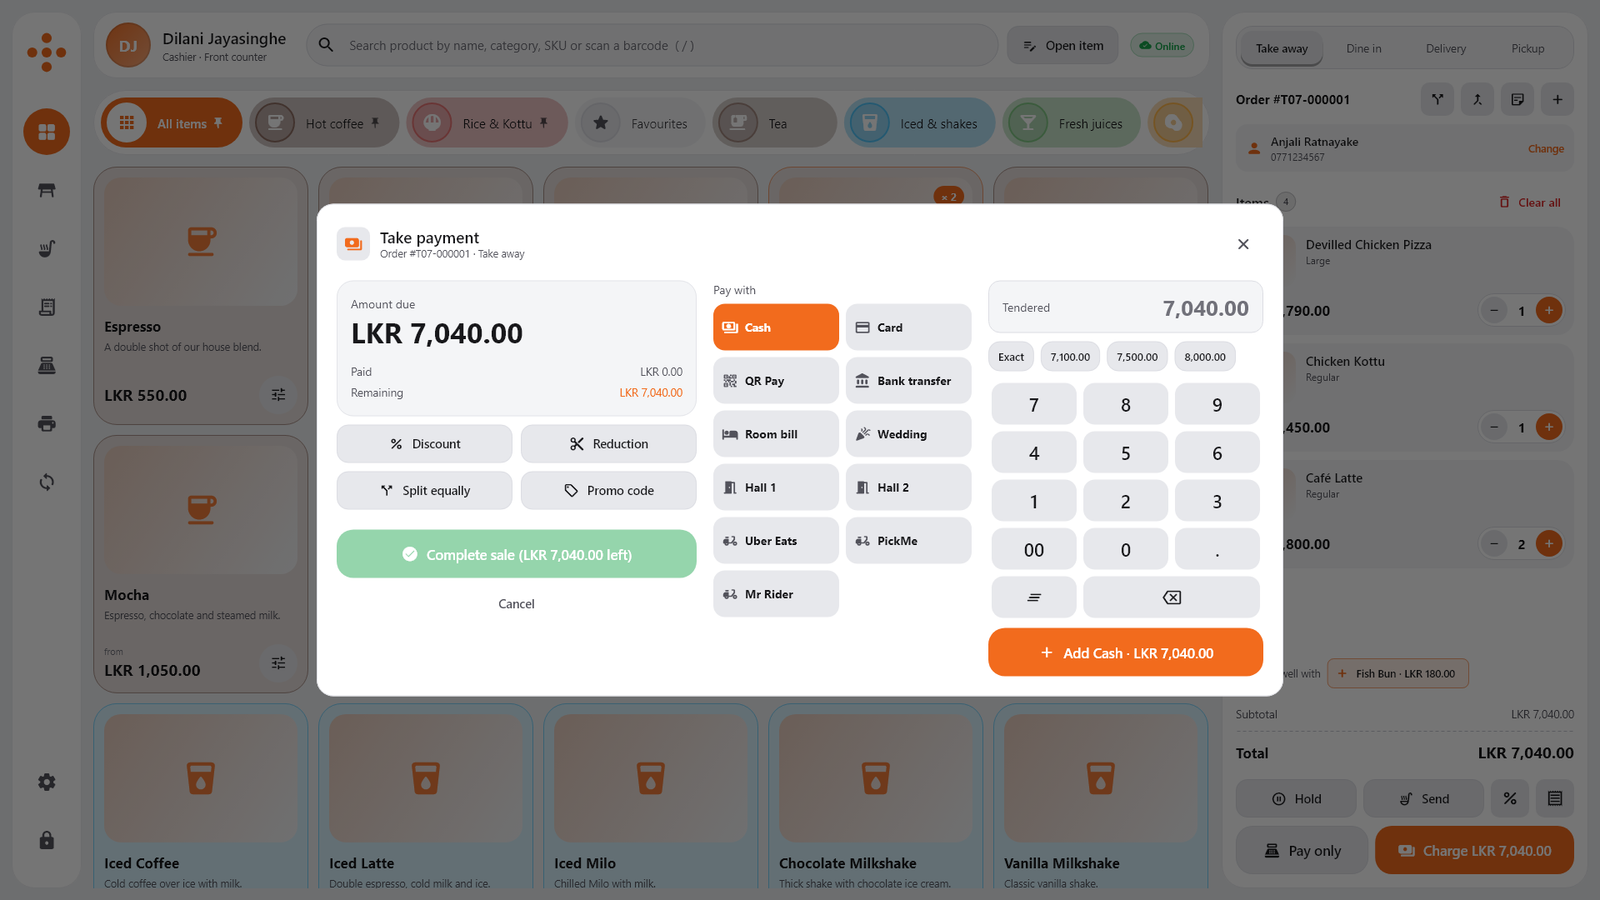Switch to the Delivery tab
Screen dimensions: 1600x900
click(x=1445, y=48)
